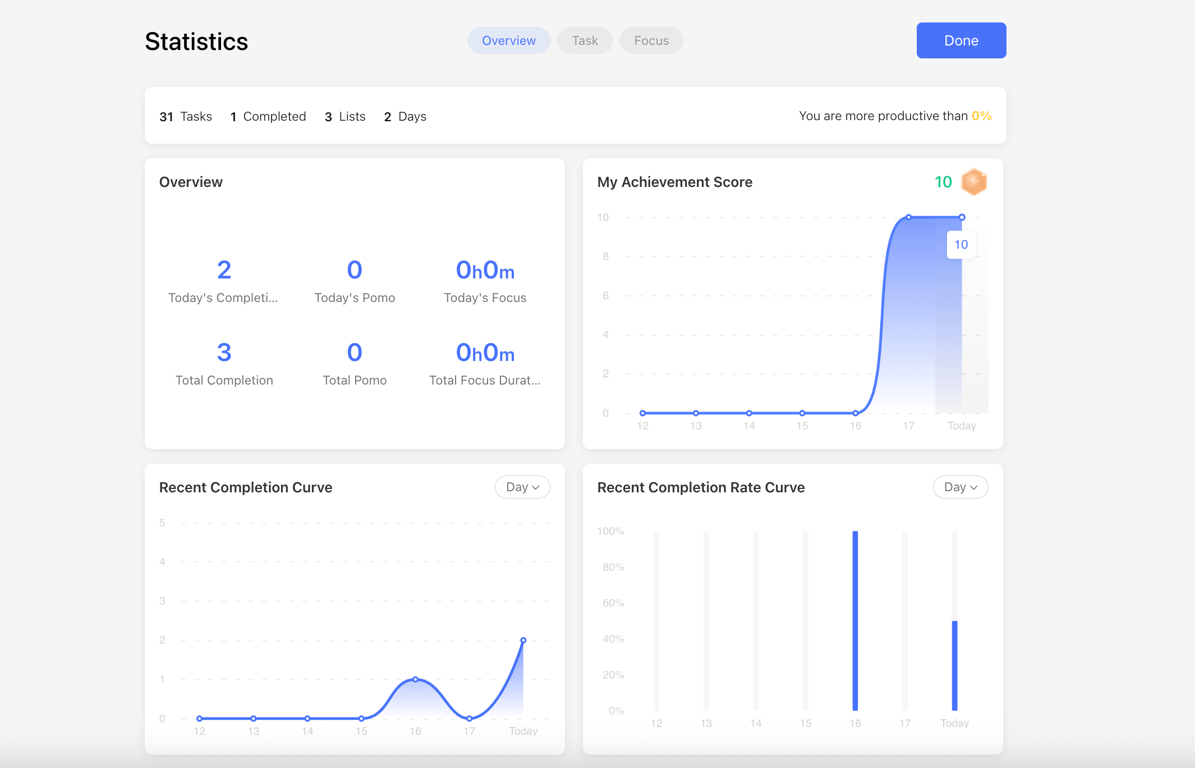This screenshot has width=1195, height=768.
Task: Click the 10 tooltip on the achievement chart
Action: click(x=960, y=244)
